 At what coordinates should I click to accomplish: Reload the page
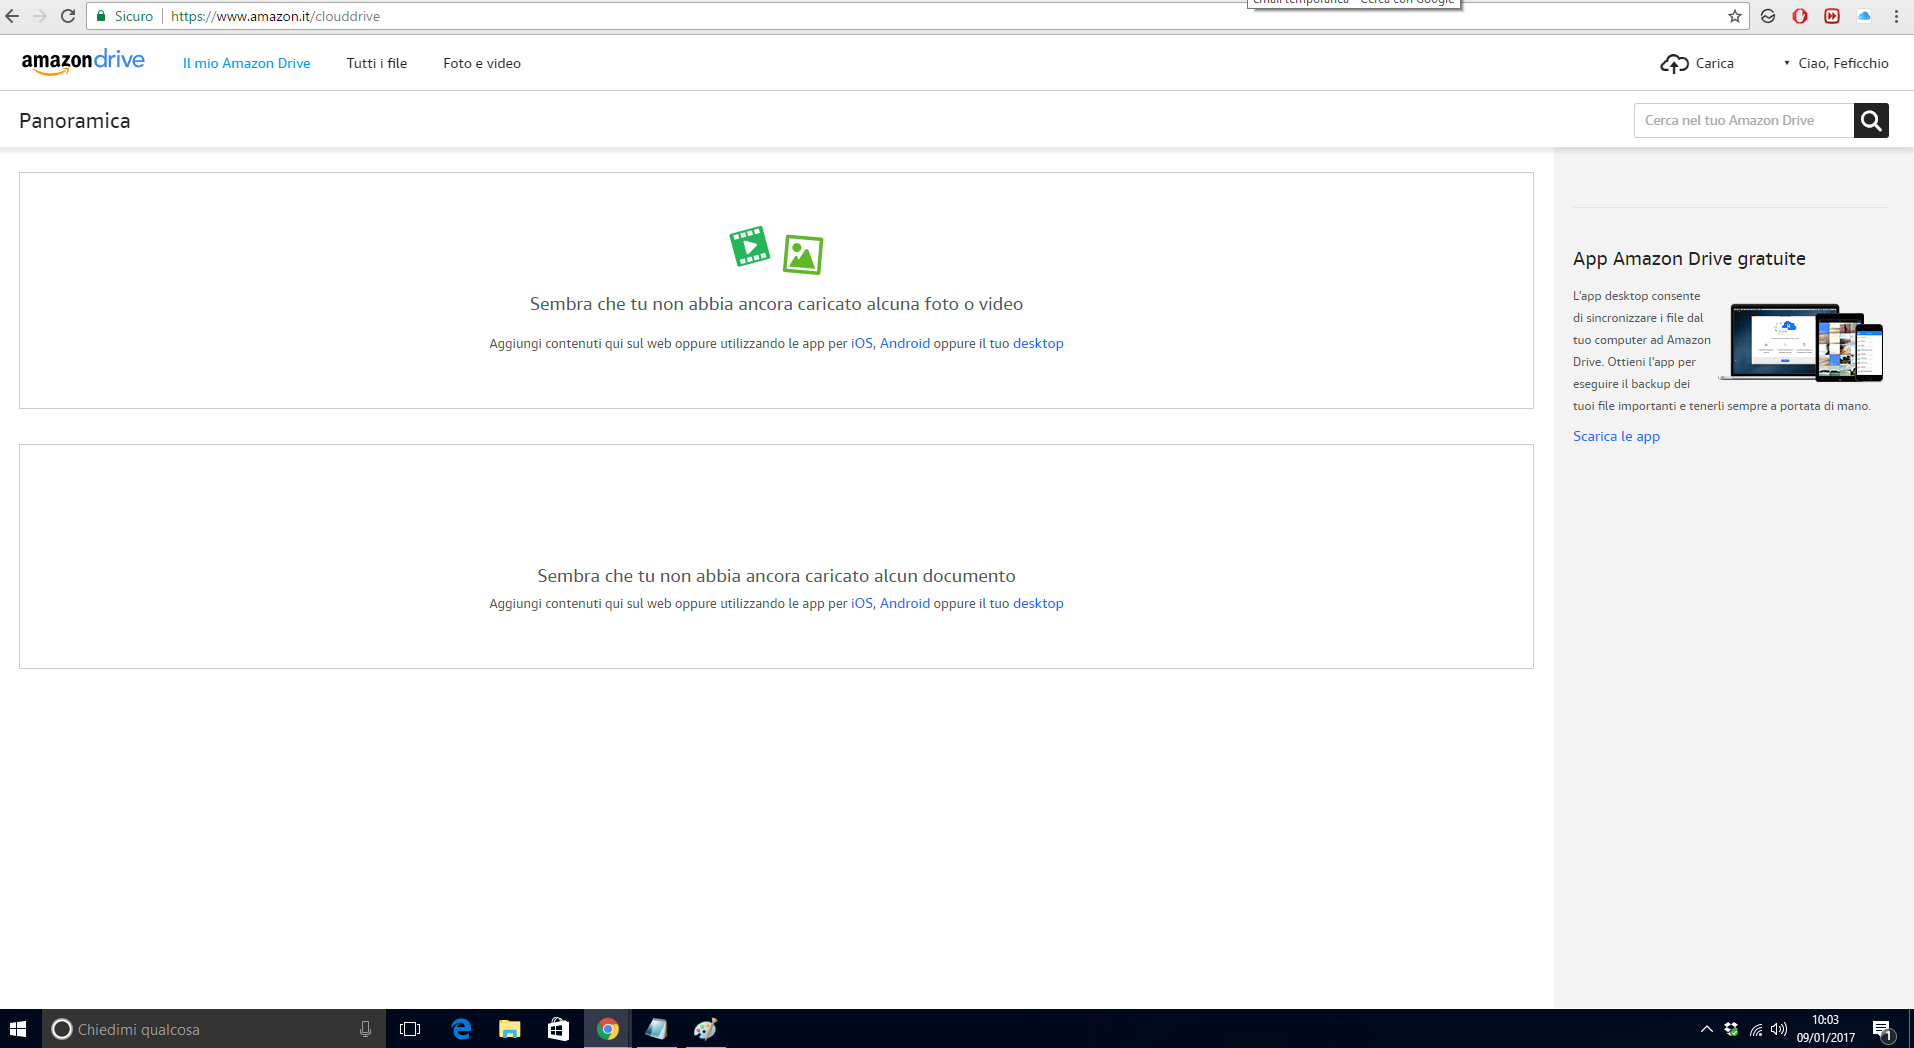68,16
